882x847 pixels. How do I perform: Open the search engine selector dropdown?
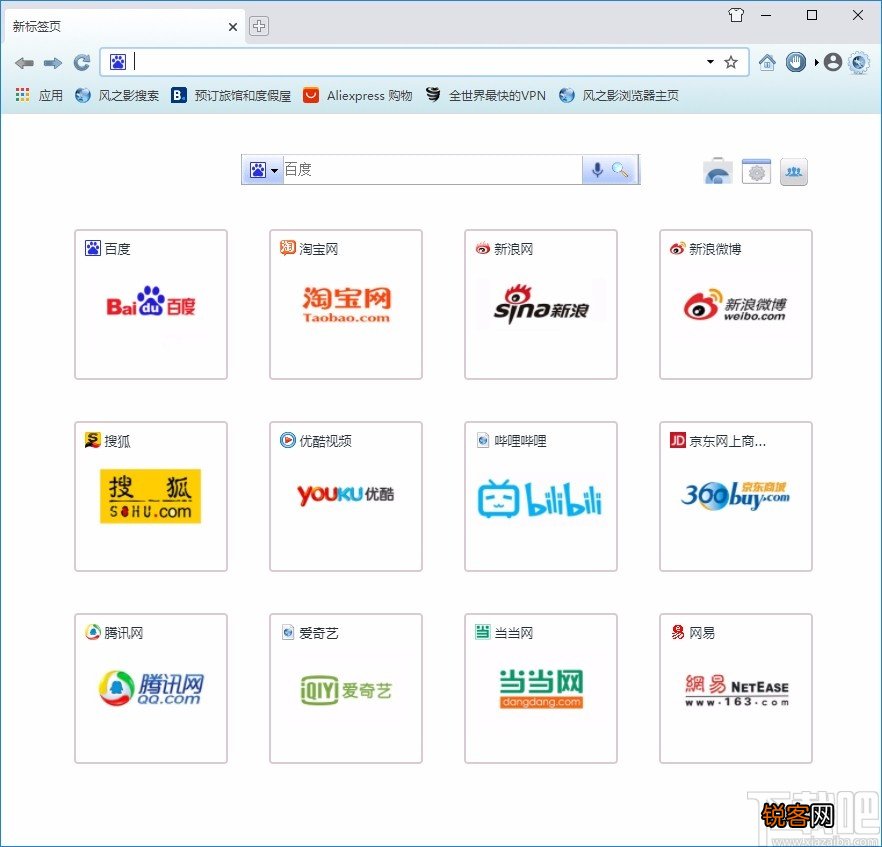pyautogui.click(x=263, y=170)
